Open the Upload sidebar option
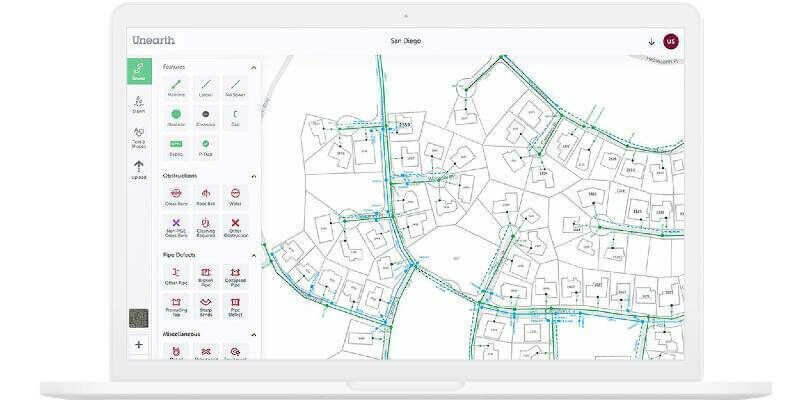Image resolution: width=800 pixels, height=400 pixels. [139, 170]
